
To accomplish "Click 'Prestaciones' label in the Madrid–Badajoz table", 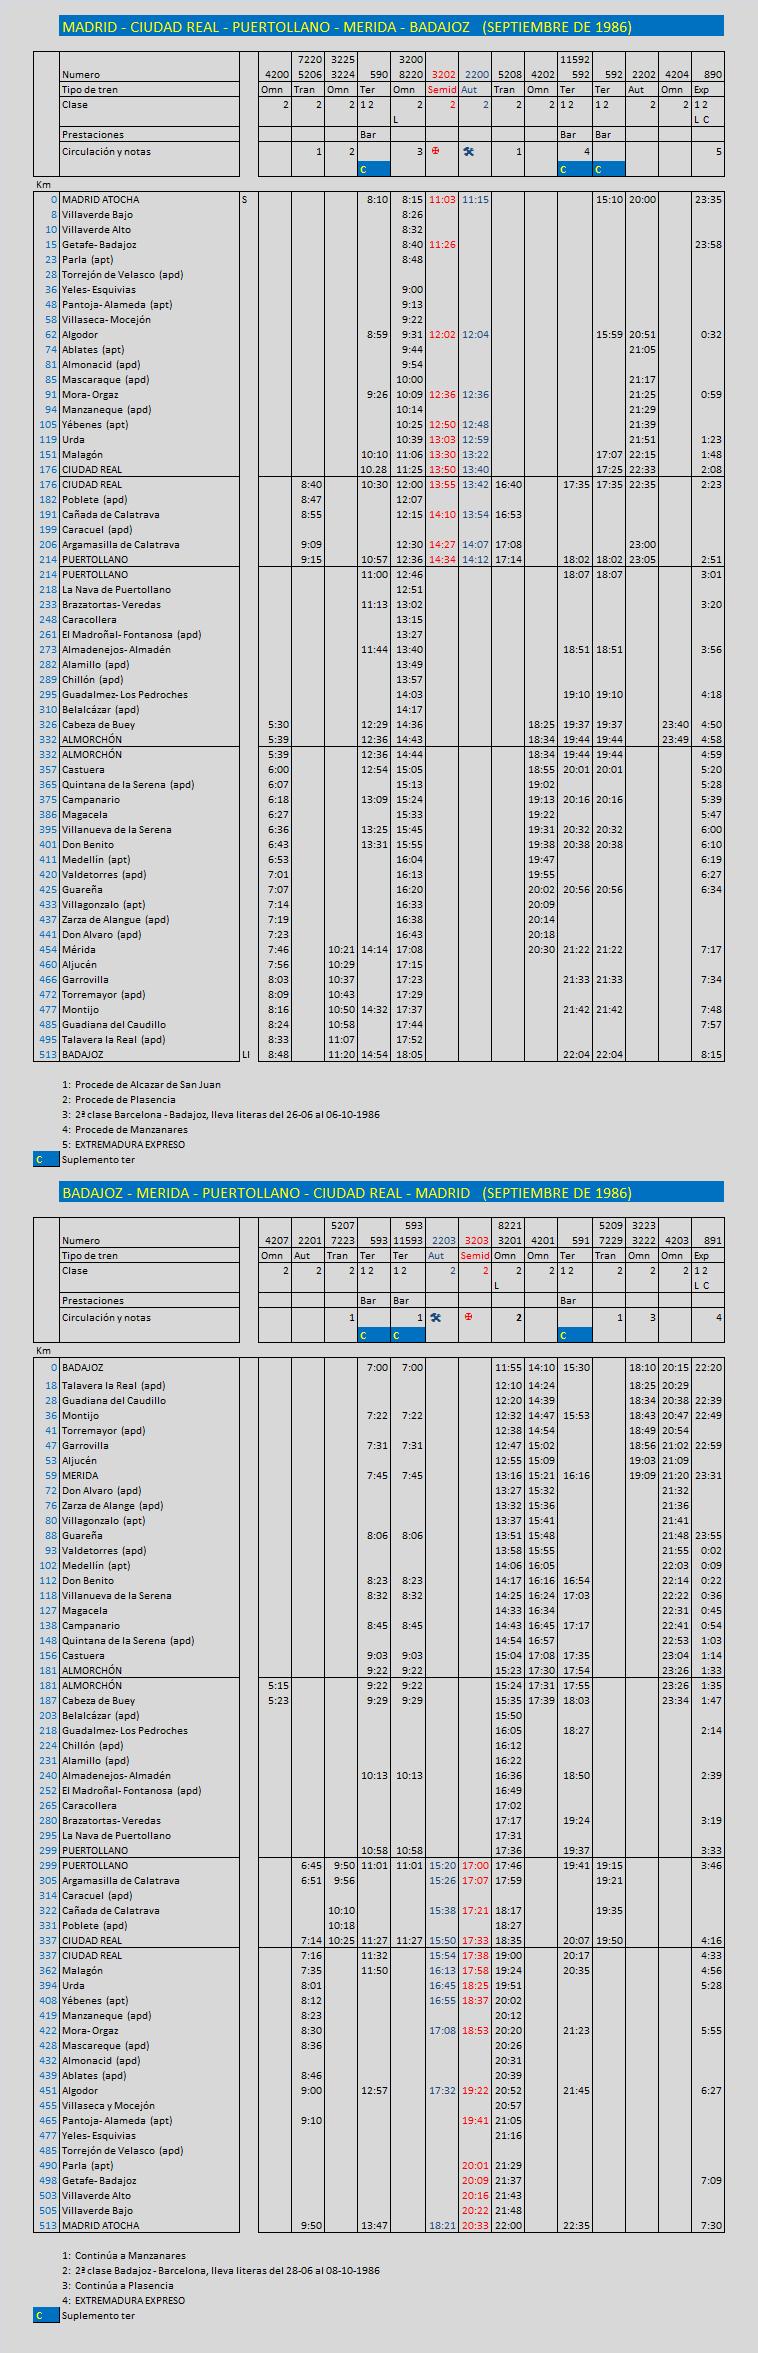I will [x=93, y=134].
